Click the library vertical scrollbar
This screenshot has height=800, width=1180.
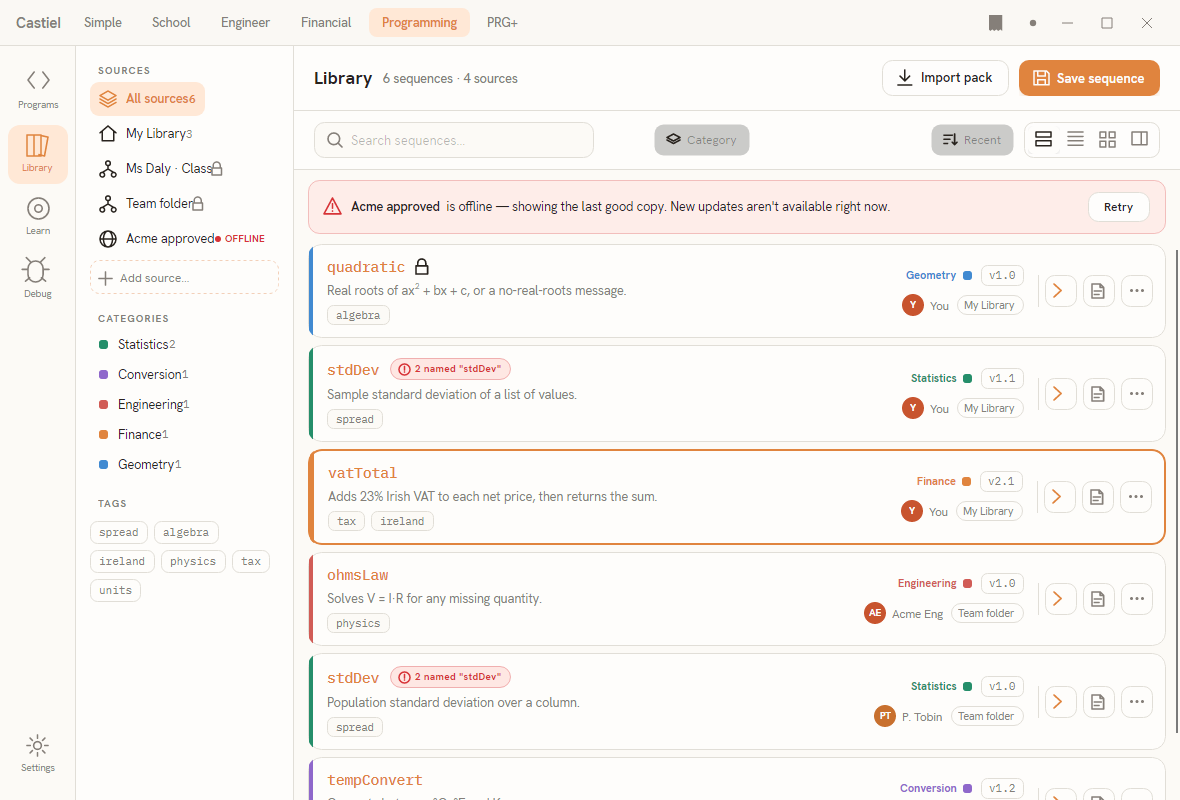[1175, 489]
